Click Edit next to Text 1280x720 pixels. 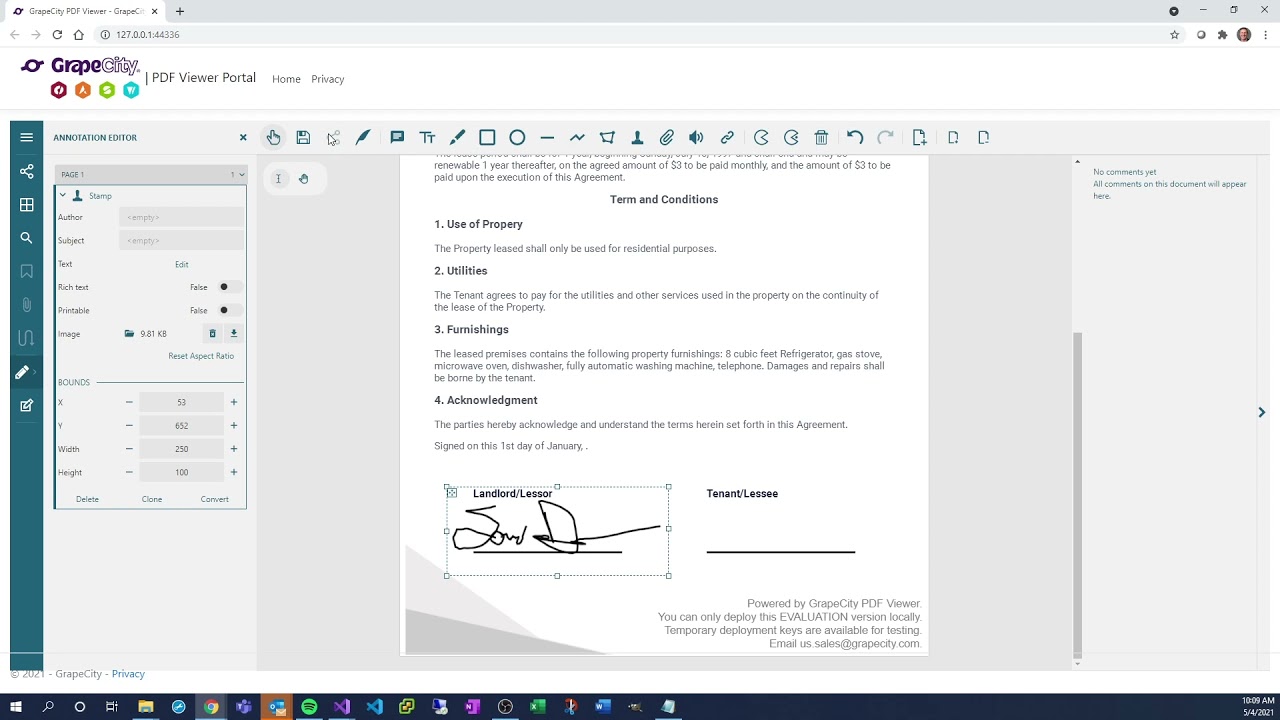coord(182,264)
